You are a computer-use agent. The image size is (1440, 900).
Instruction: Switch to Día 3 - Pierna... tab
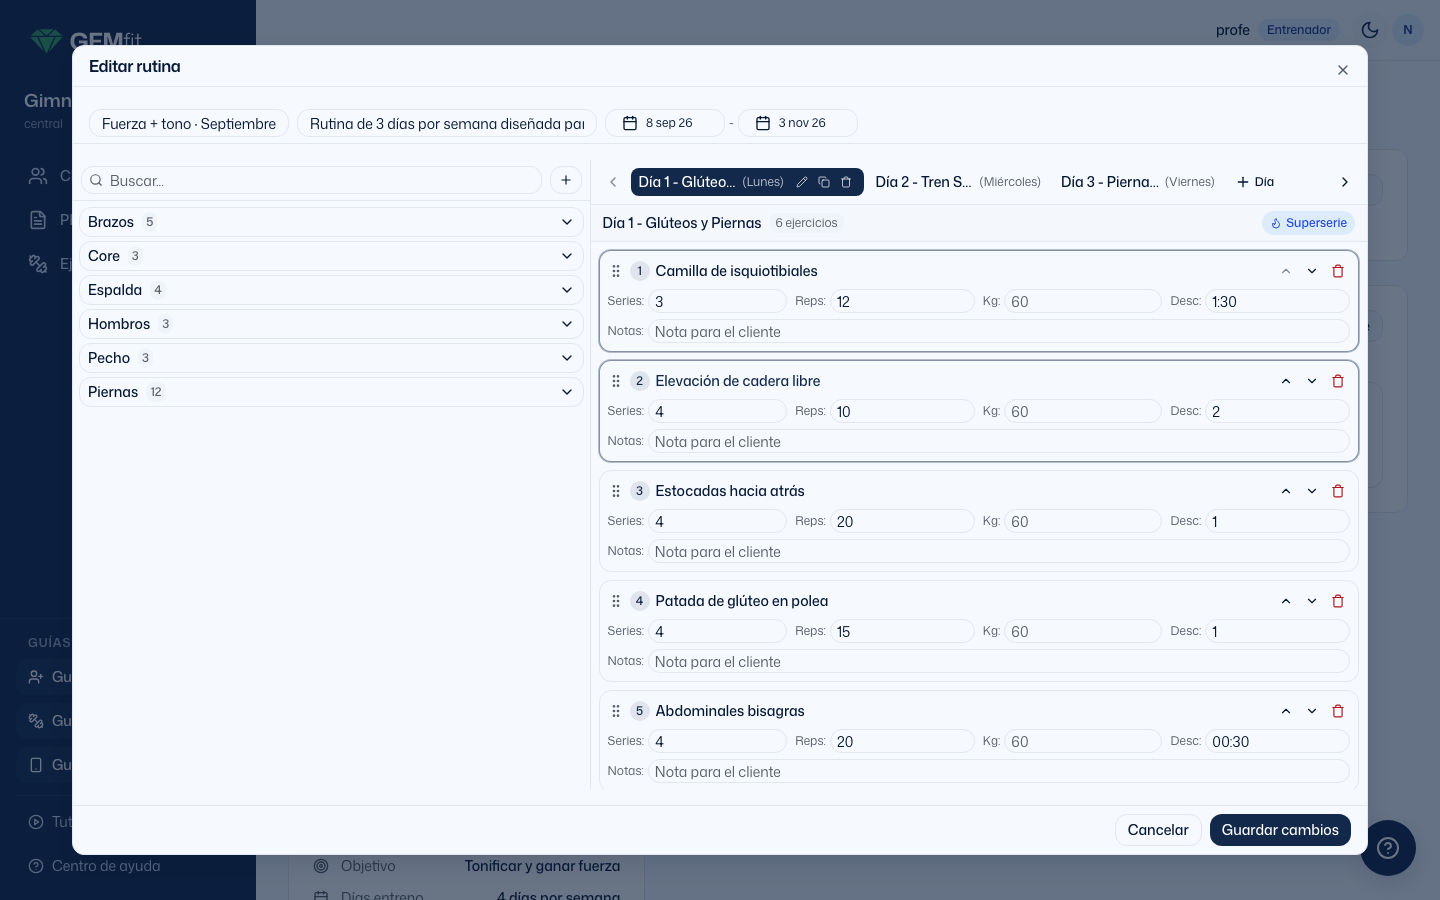tap(1138, 182)
